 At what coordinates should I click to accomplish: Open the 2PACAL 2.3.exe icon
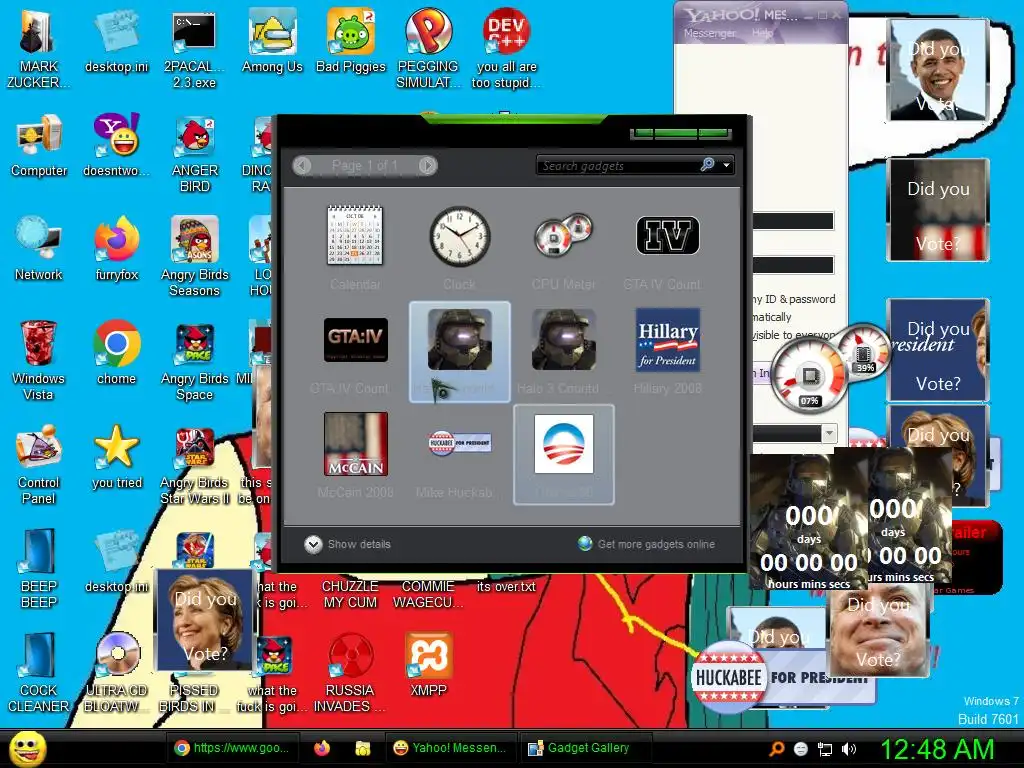coord(194,48)
